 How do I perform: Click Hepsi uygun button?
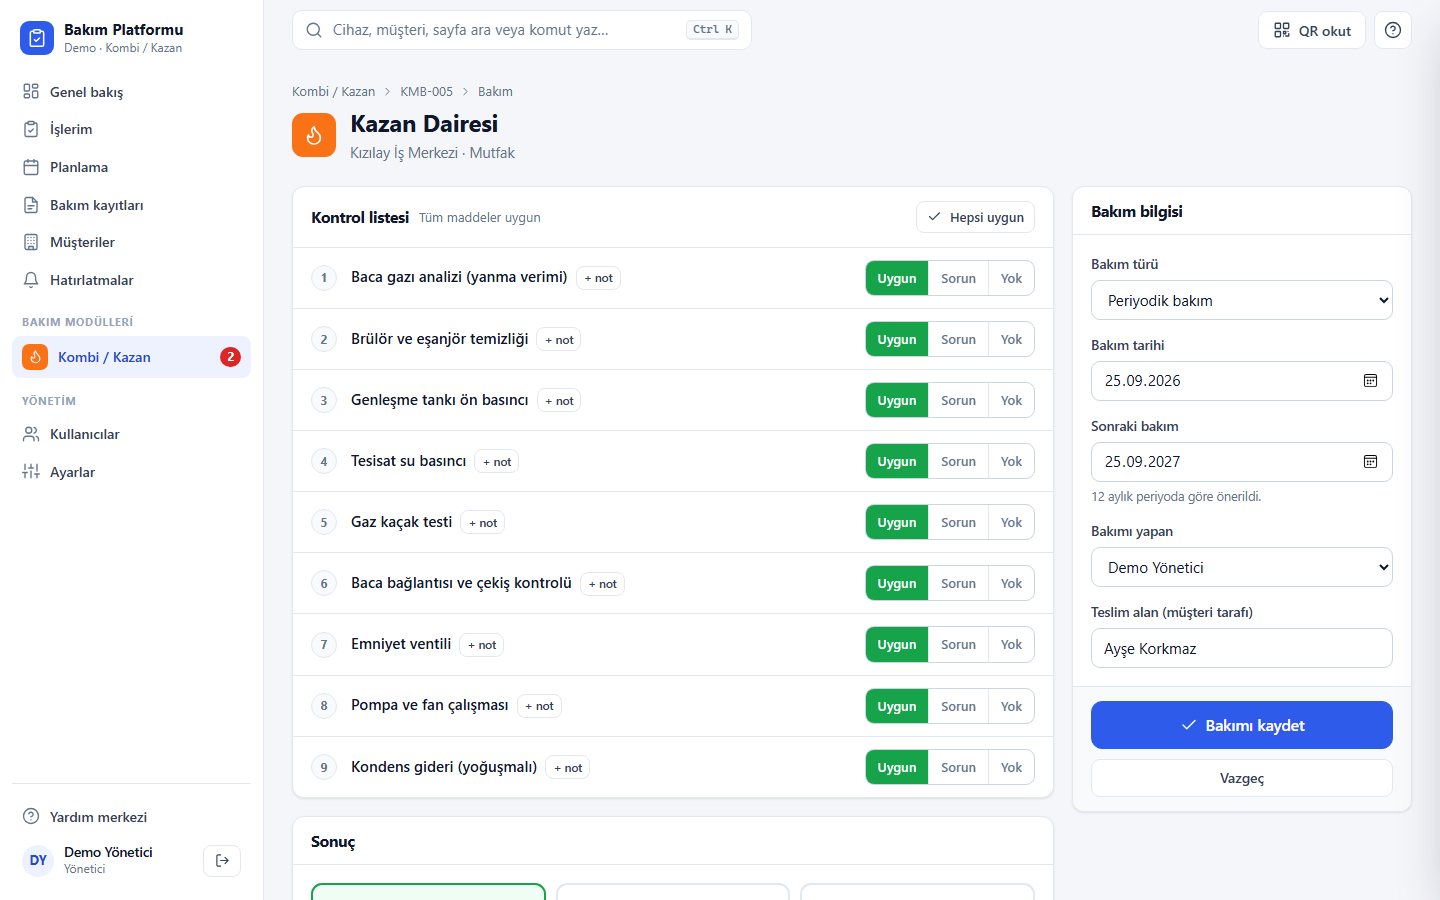[x=975, y=217]
